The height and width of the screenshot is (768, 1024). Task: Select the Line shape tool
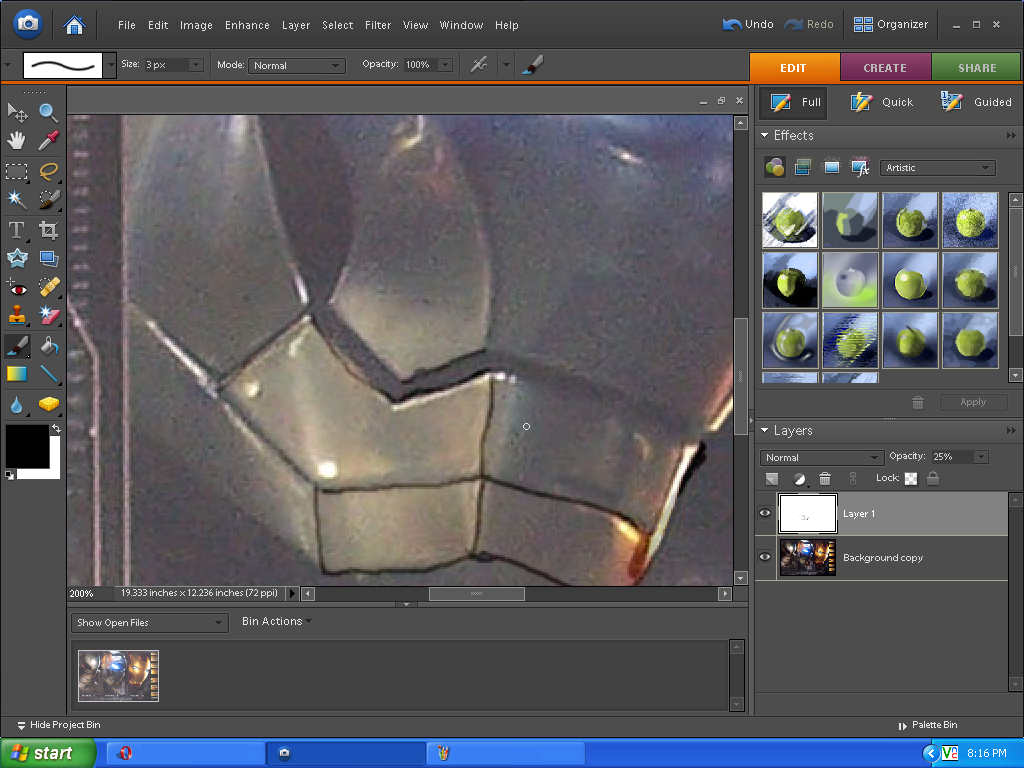pos(48,374)
